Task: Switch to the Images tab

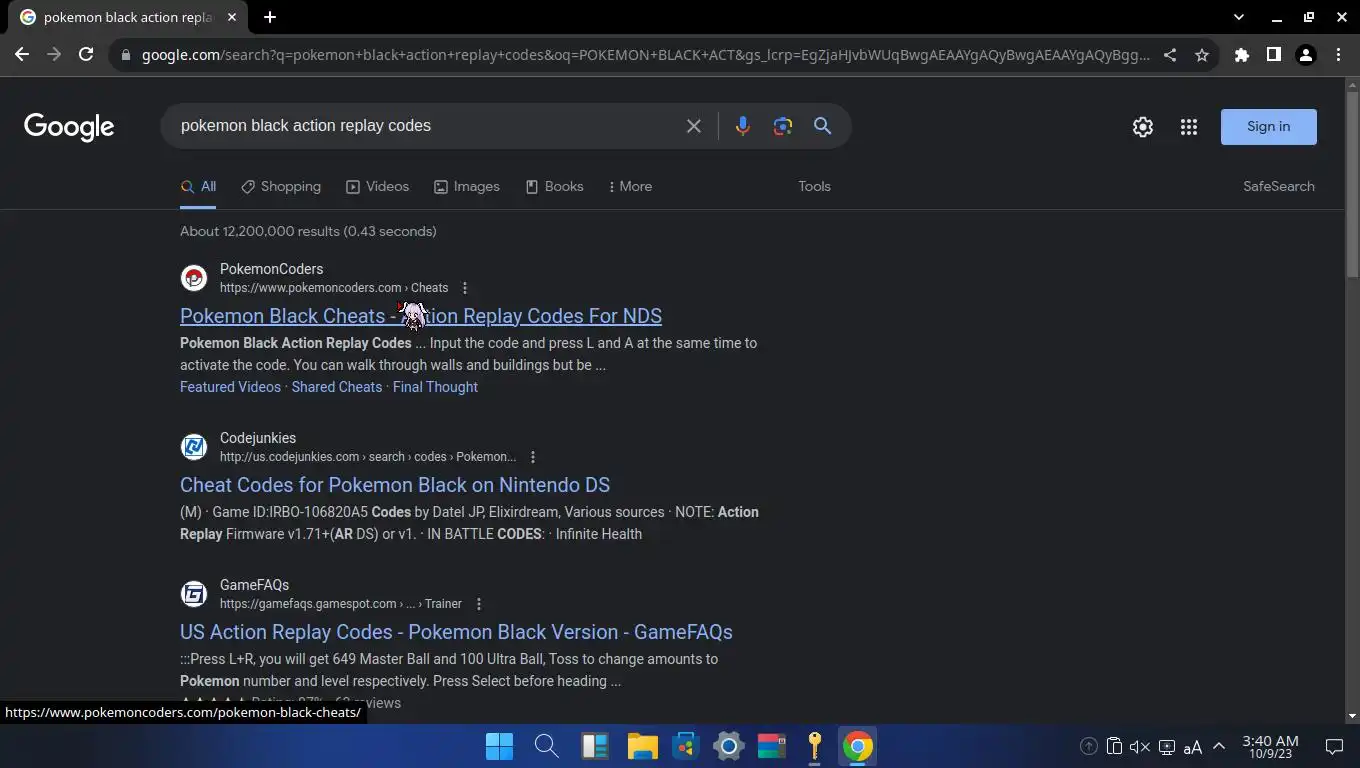Action: tap(466, 187)
